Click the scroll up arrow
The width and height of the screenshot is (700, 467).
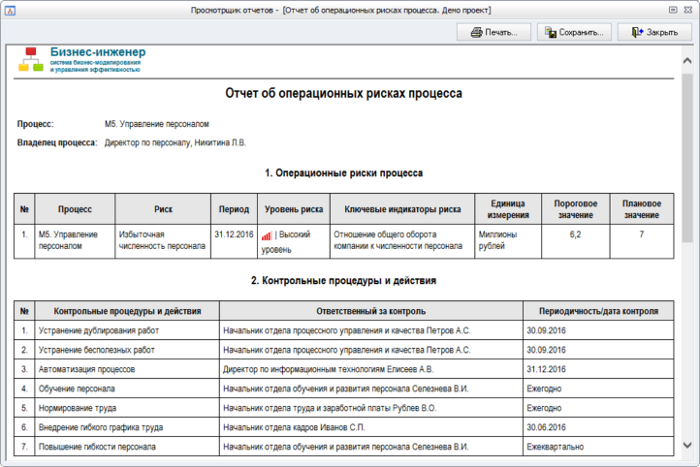687,61
